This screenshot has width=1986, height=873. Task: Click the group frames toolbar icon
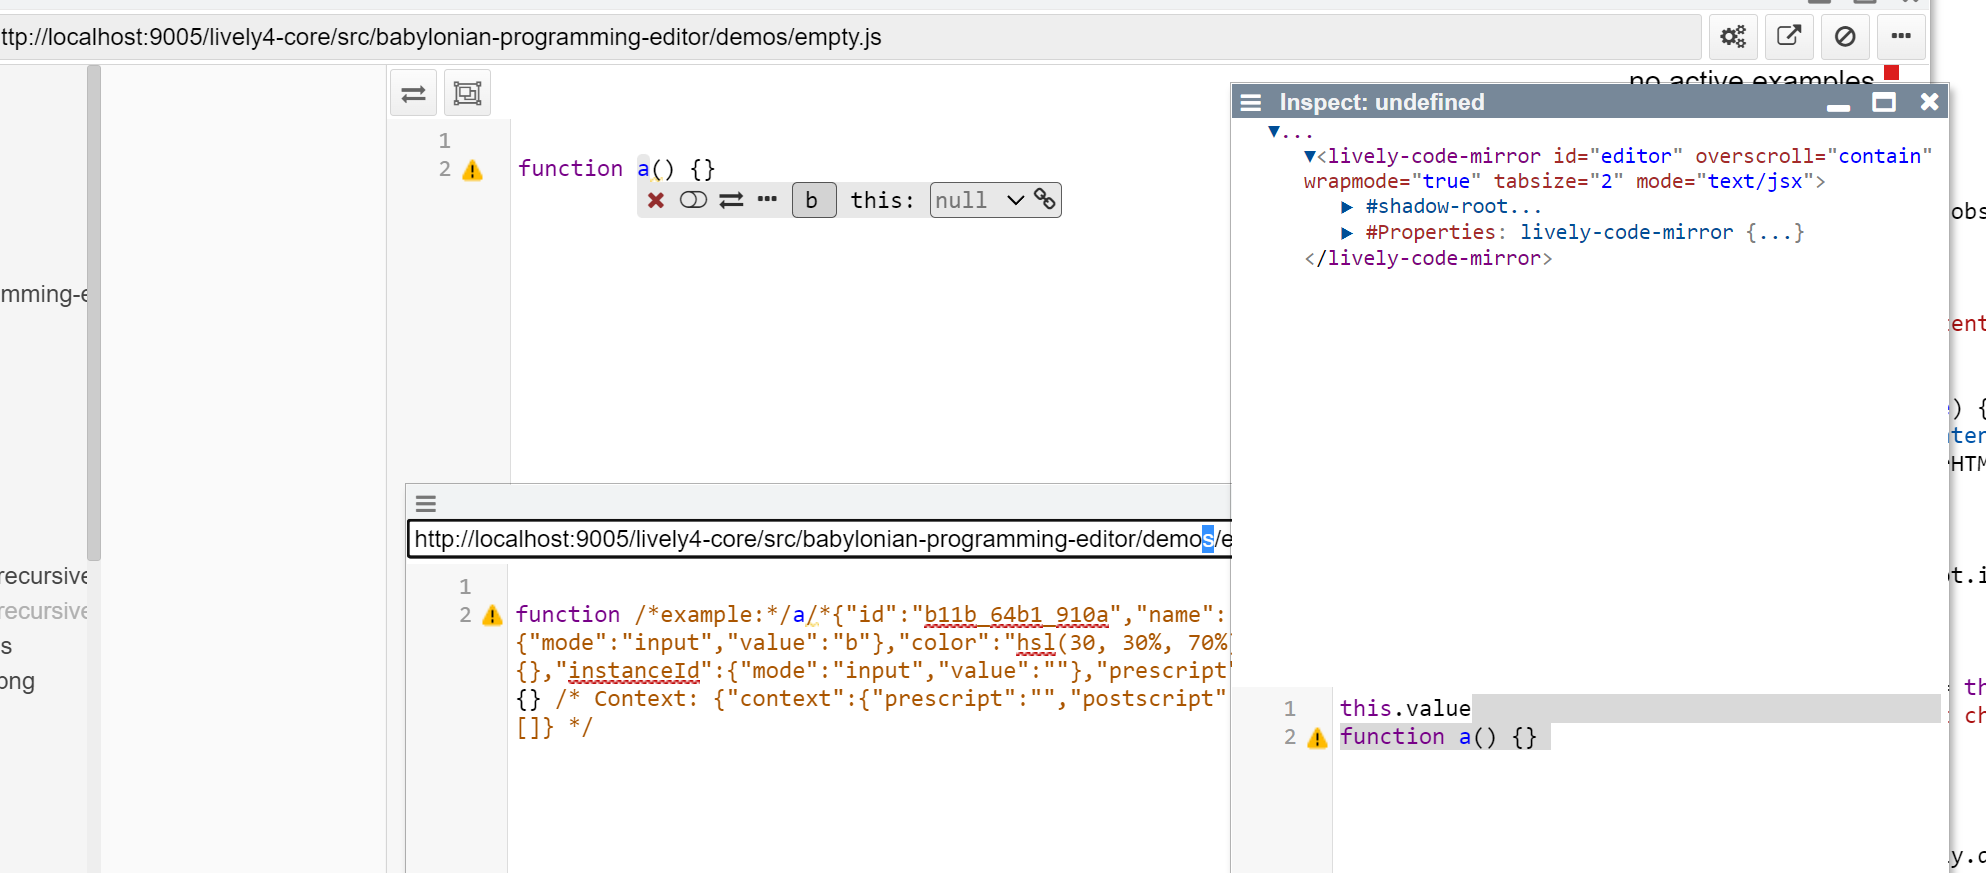[467, 94]
